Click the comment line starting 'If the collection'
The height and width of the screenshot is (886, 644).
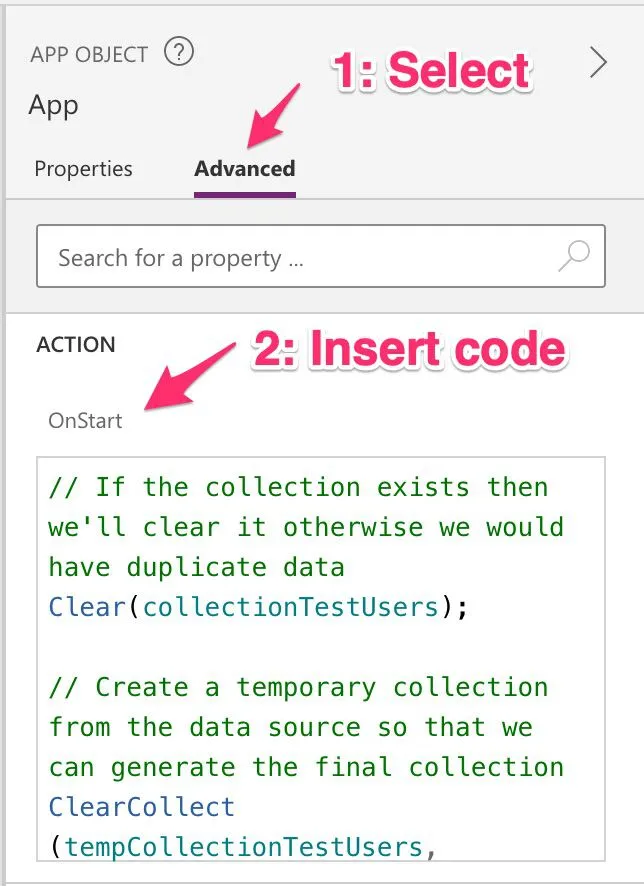coord(298,488)
